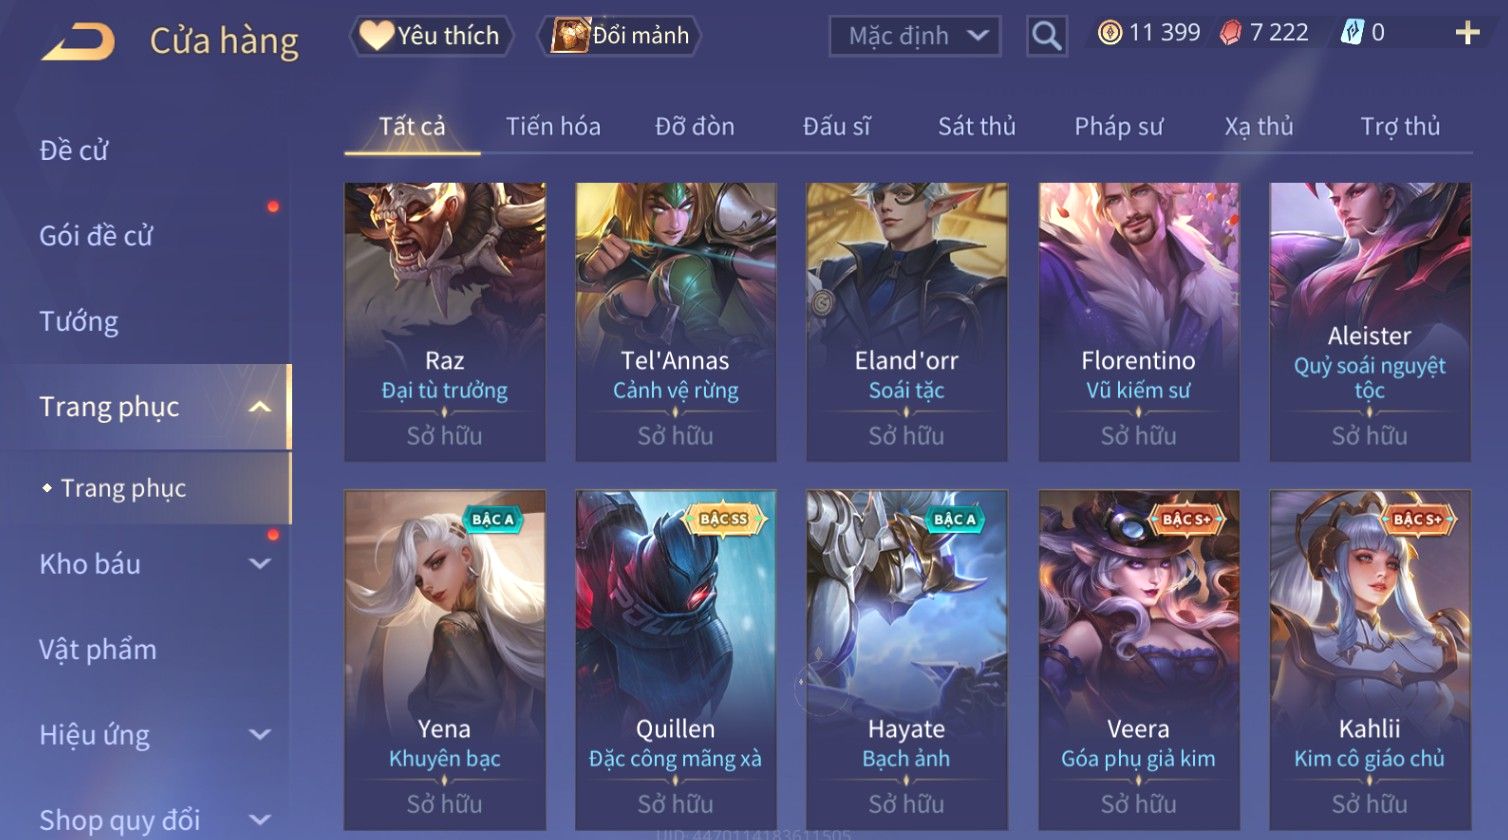Viewport: 1508px width, 840px height.
Task: Tap the plus icon to add currency
Action: [1467, 33]
